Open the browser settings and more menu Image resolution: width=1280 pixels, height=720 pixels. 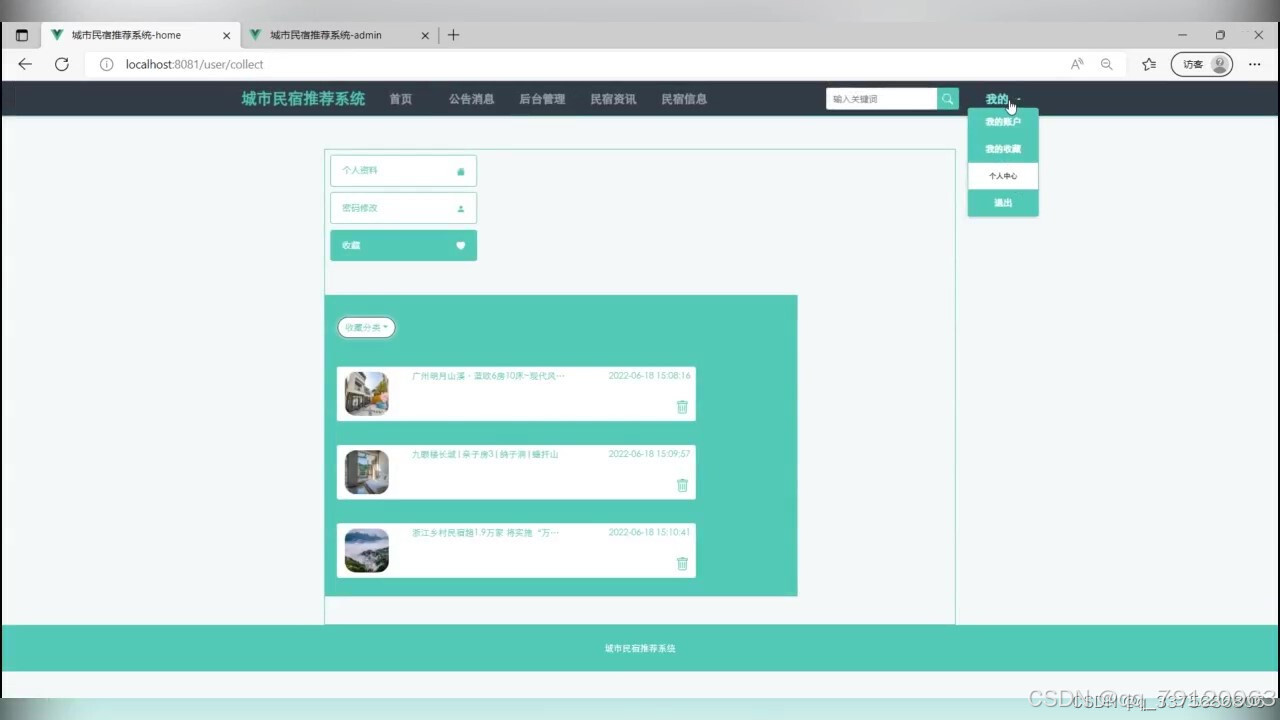(x=1255, y=64)
